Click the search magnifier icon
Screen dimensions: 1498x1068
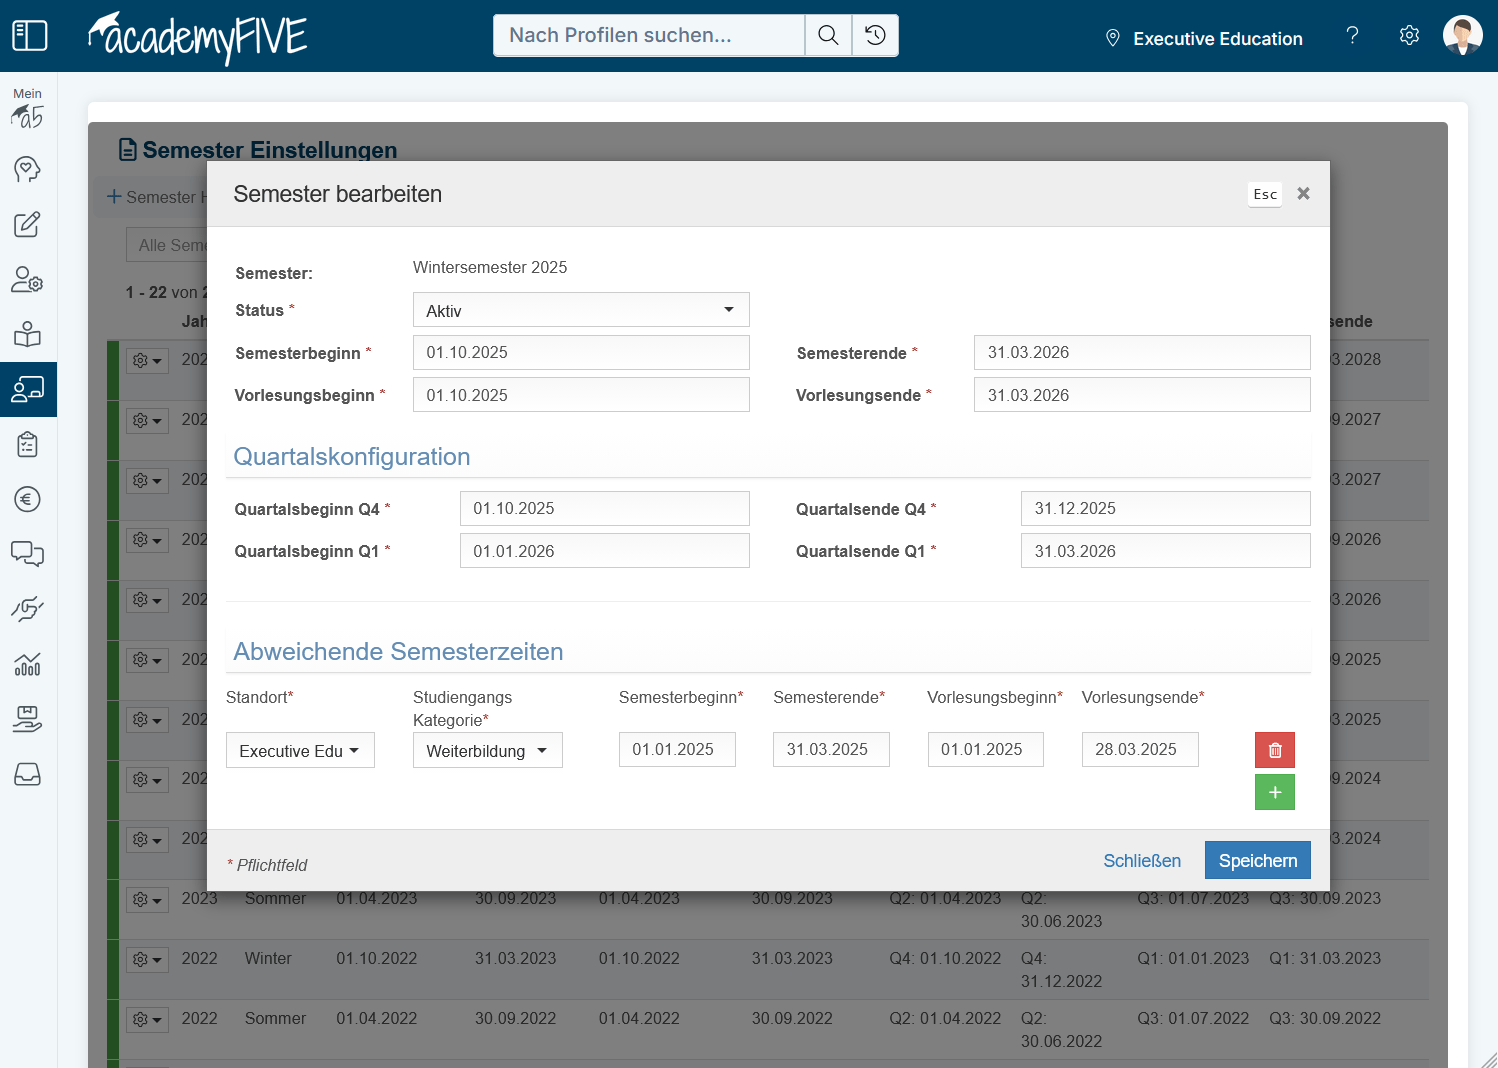[x=828, y=35]
